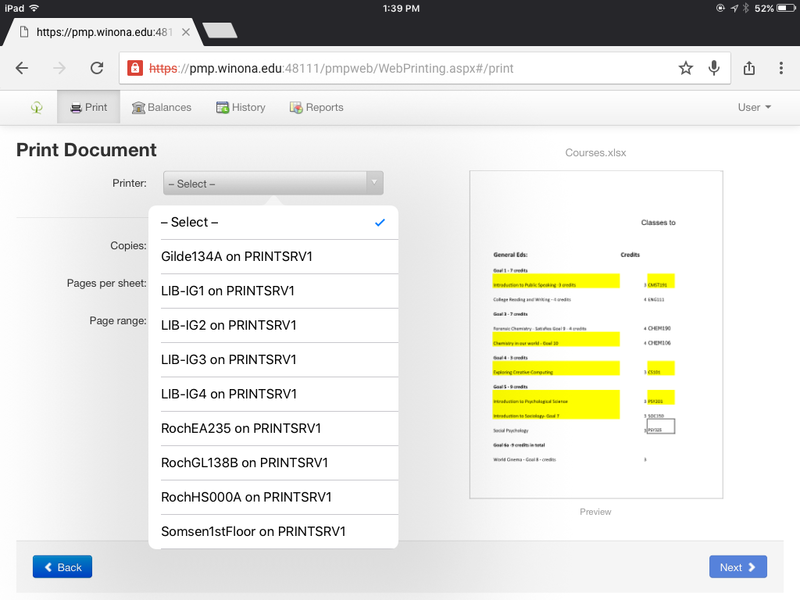Expand the User account dropdown
800x600 pixels.
click(x=754, y=108)
